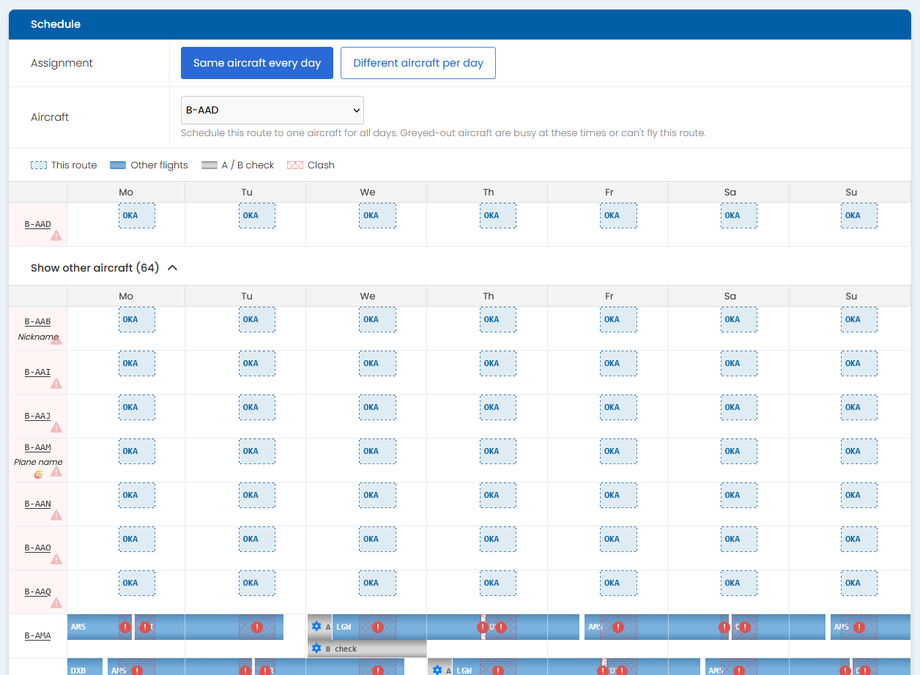The width and height of the screenshot is (920, 675).
Task: Select Same aircraft every day assignment
Action: (x=257, y=63)
